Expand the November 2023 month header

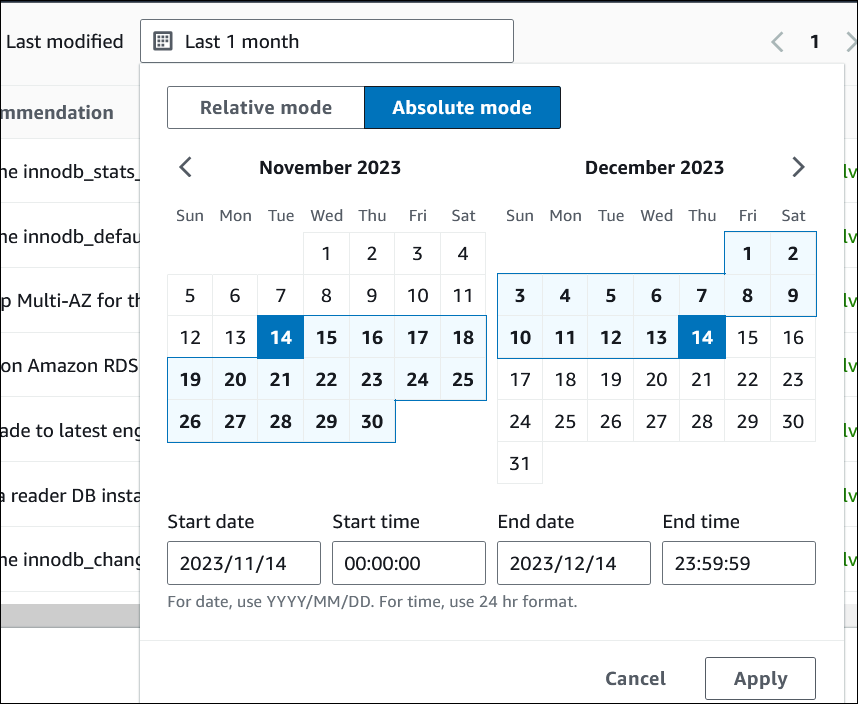click(330, 167)
